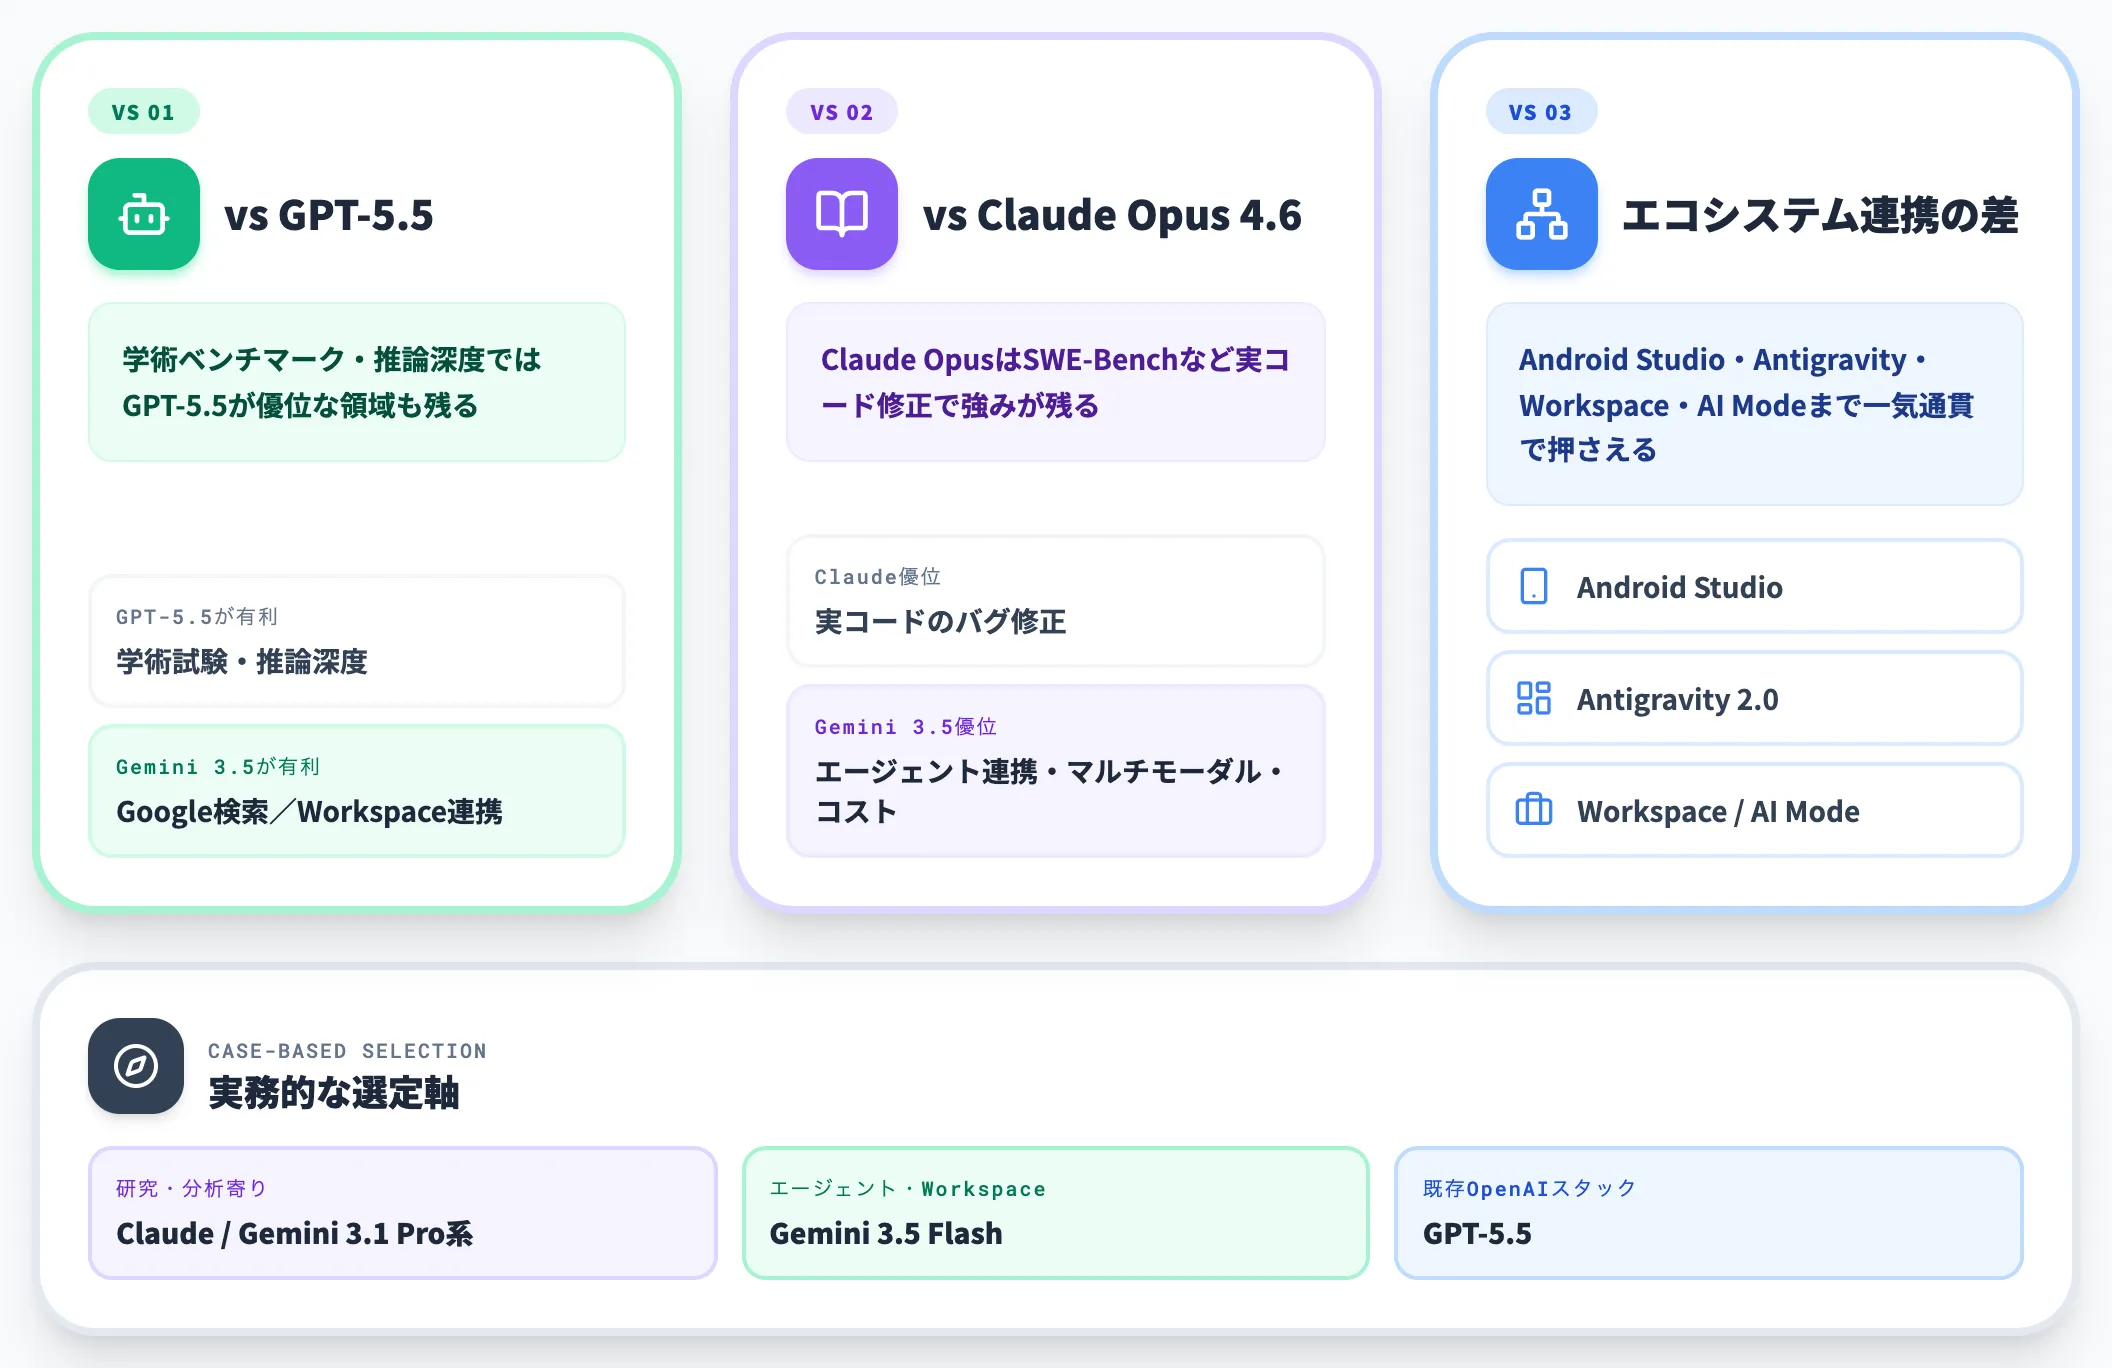Open the Android Studio row
The height and width of the screenshot is (1368, 2112).
pos(1755,587)
